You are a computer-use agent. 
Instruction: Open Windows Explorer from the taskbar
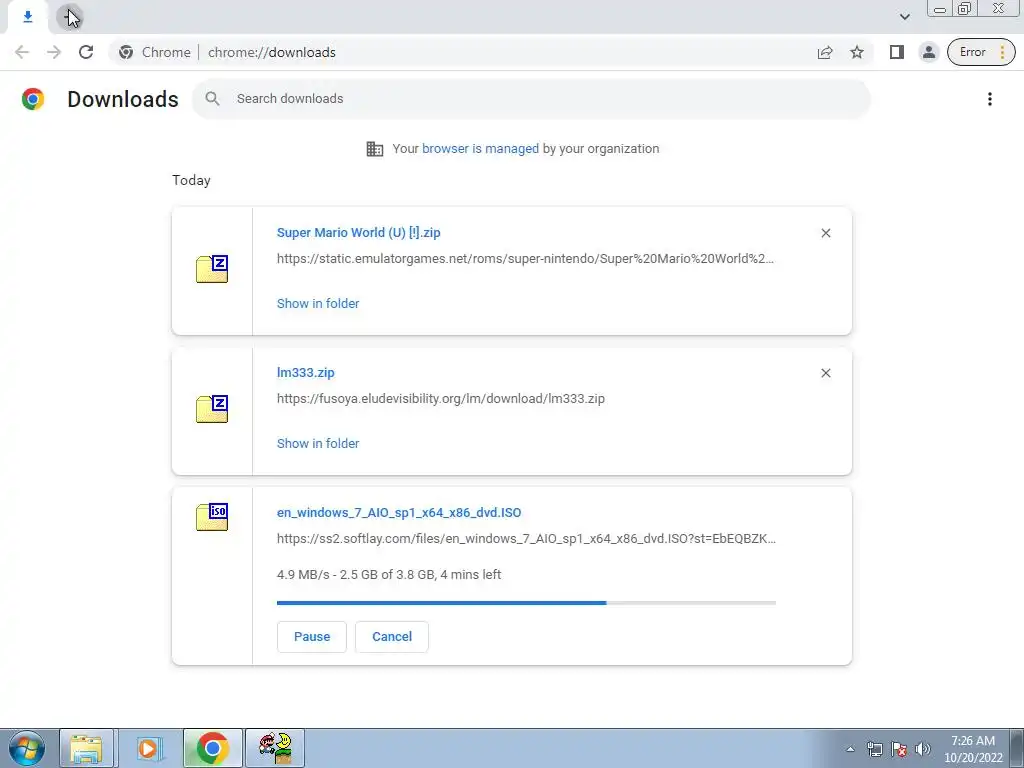coord(86,748)
